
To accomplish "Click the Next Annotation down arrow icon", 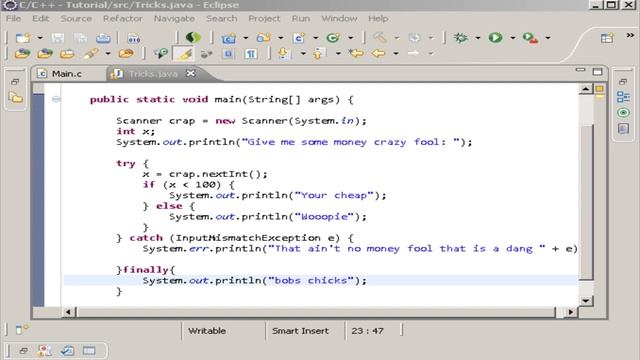I will click(283, 53).
